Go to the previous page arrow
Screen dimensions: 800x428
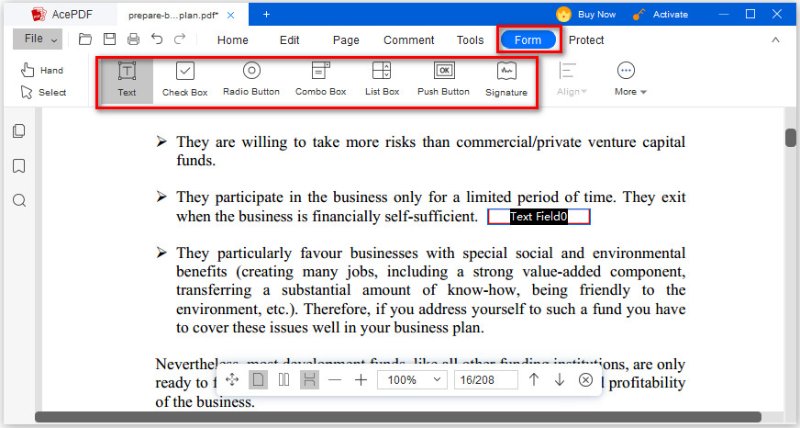pyautogui.click(x=534, y=380)
